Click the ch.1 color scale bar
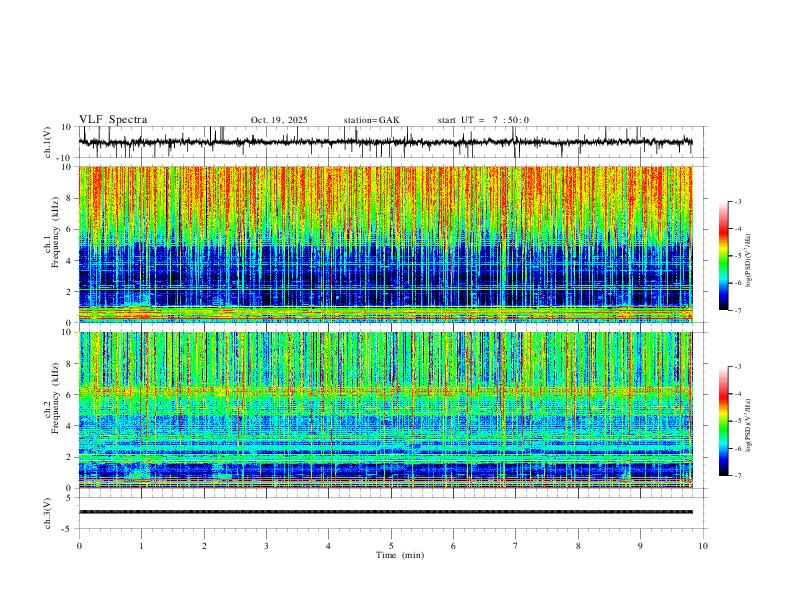The image size is (792, 612). tap(723, 256)
